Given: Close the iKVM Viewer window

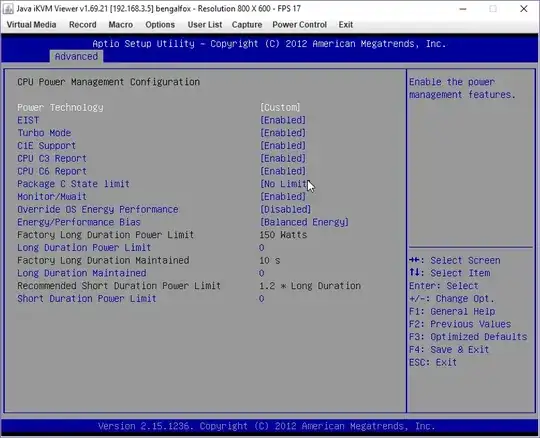Looking at the screenshot, I should (x=523, y=9).
